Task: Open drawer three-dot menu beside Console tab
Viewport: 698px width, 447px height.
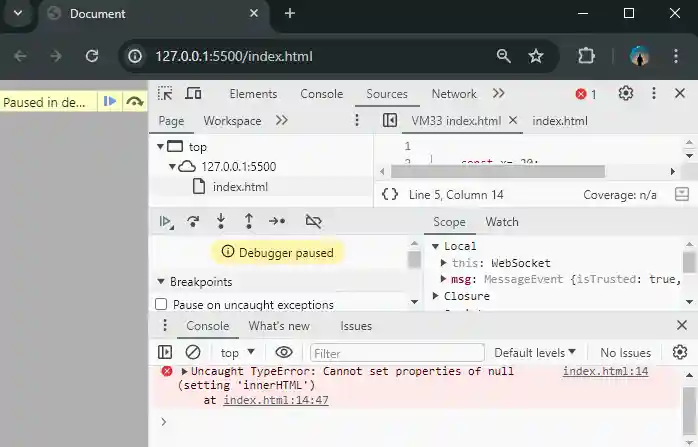Action: coord(165,325)
